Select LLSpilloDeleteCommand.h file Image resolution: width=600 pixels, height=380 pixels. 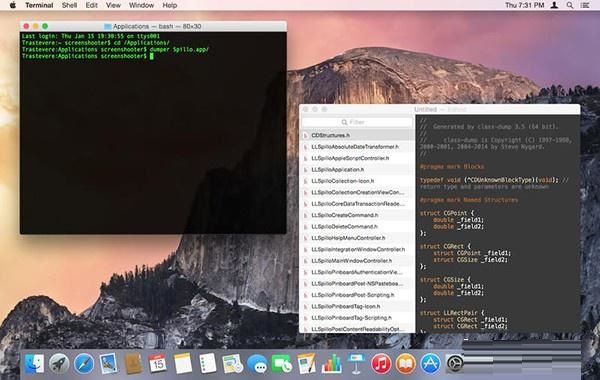point(357,227)
